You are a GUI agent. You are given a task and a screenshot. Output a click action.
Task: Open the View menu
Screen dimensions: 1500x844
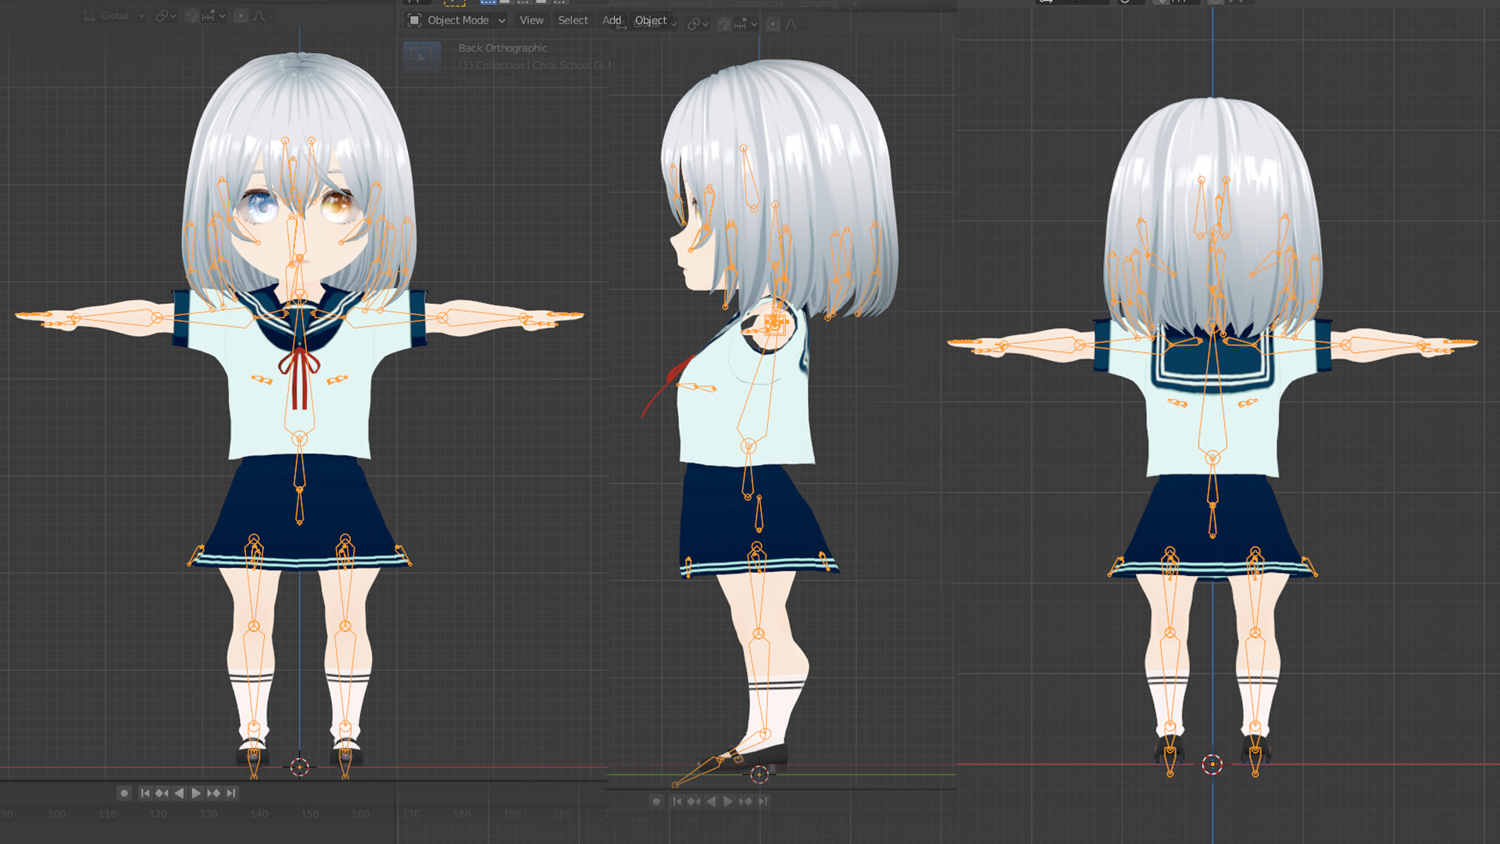coord(531,20)
